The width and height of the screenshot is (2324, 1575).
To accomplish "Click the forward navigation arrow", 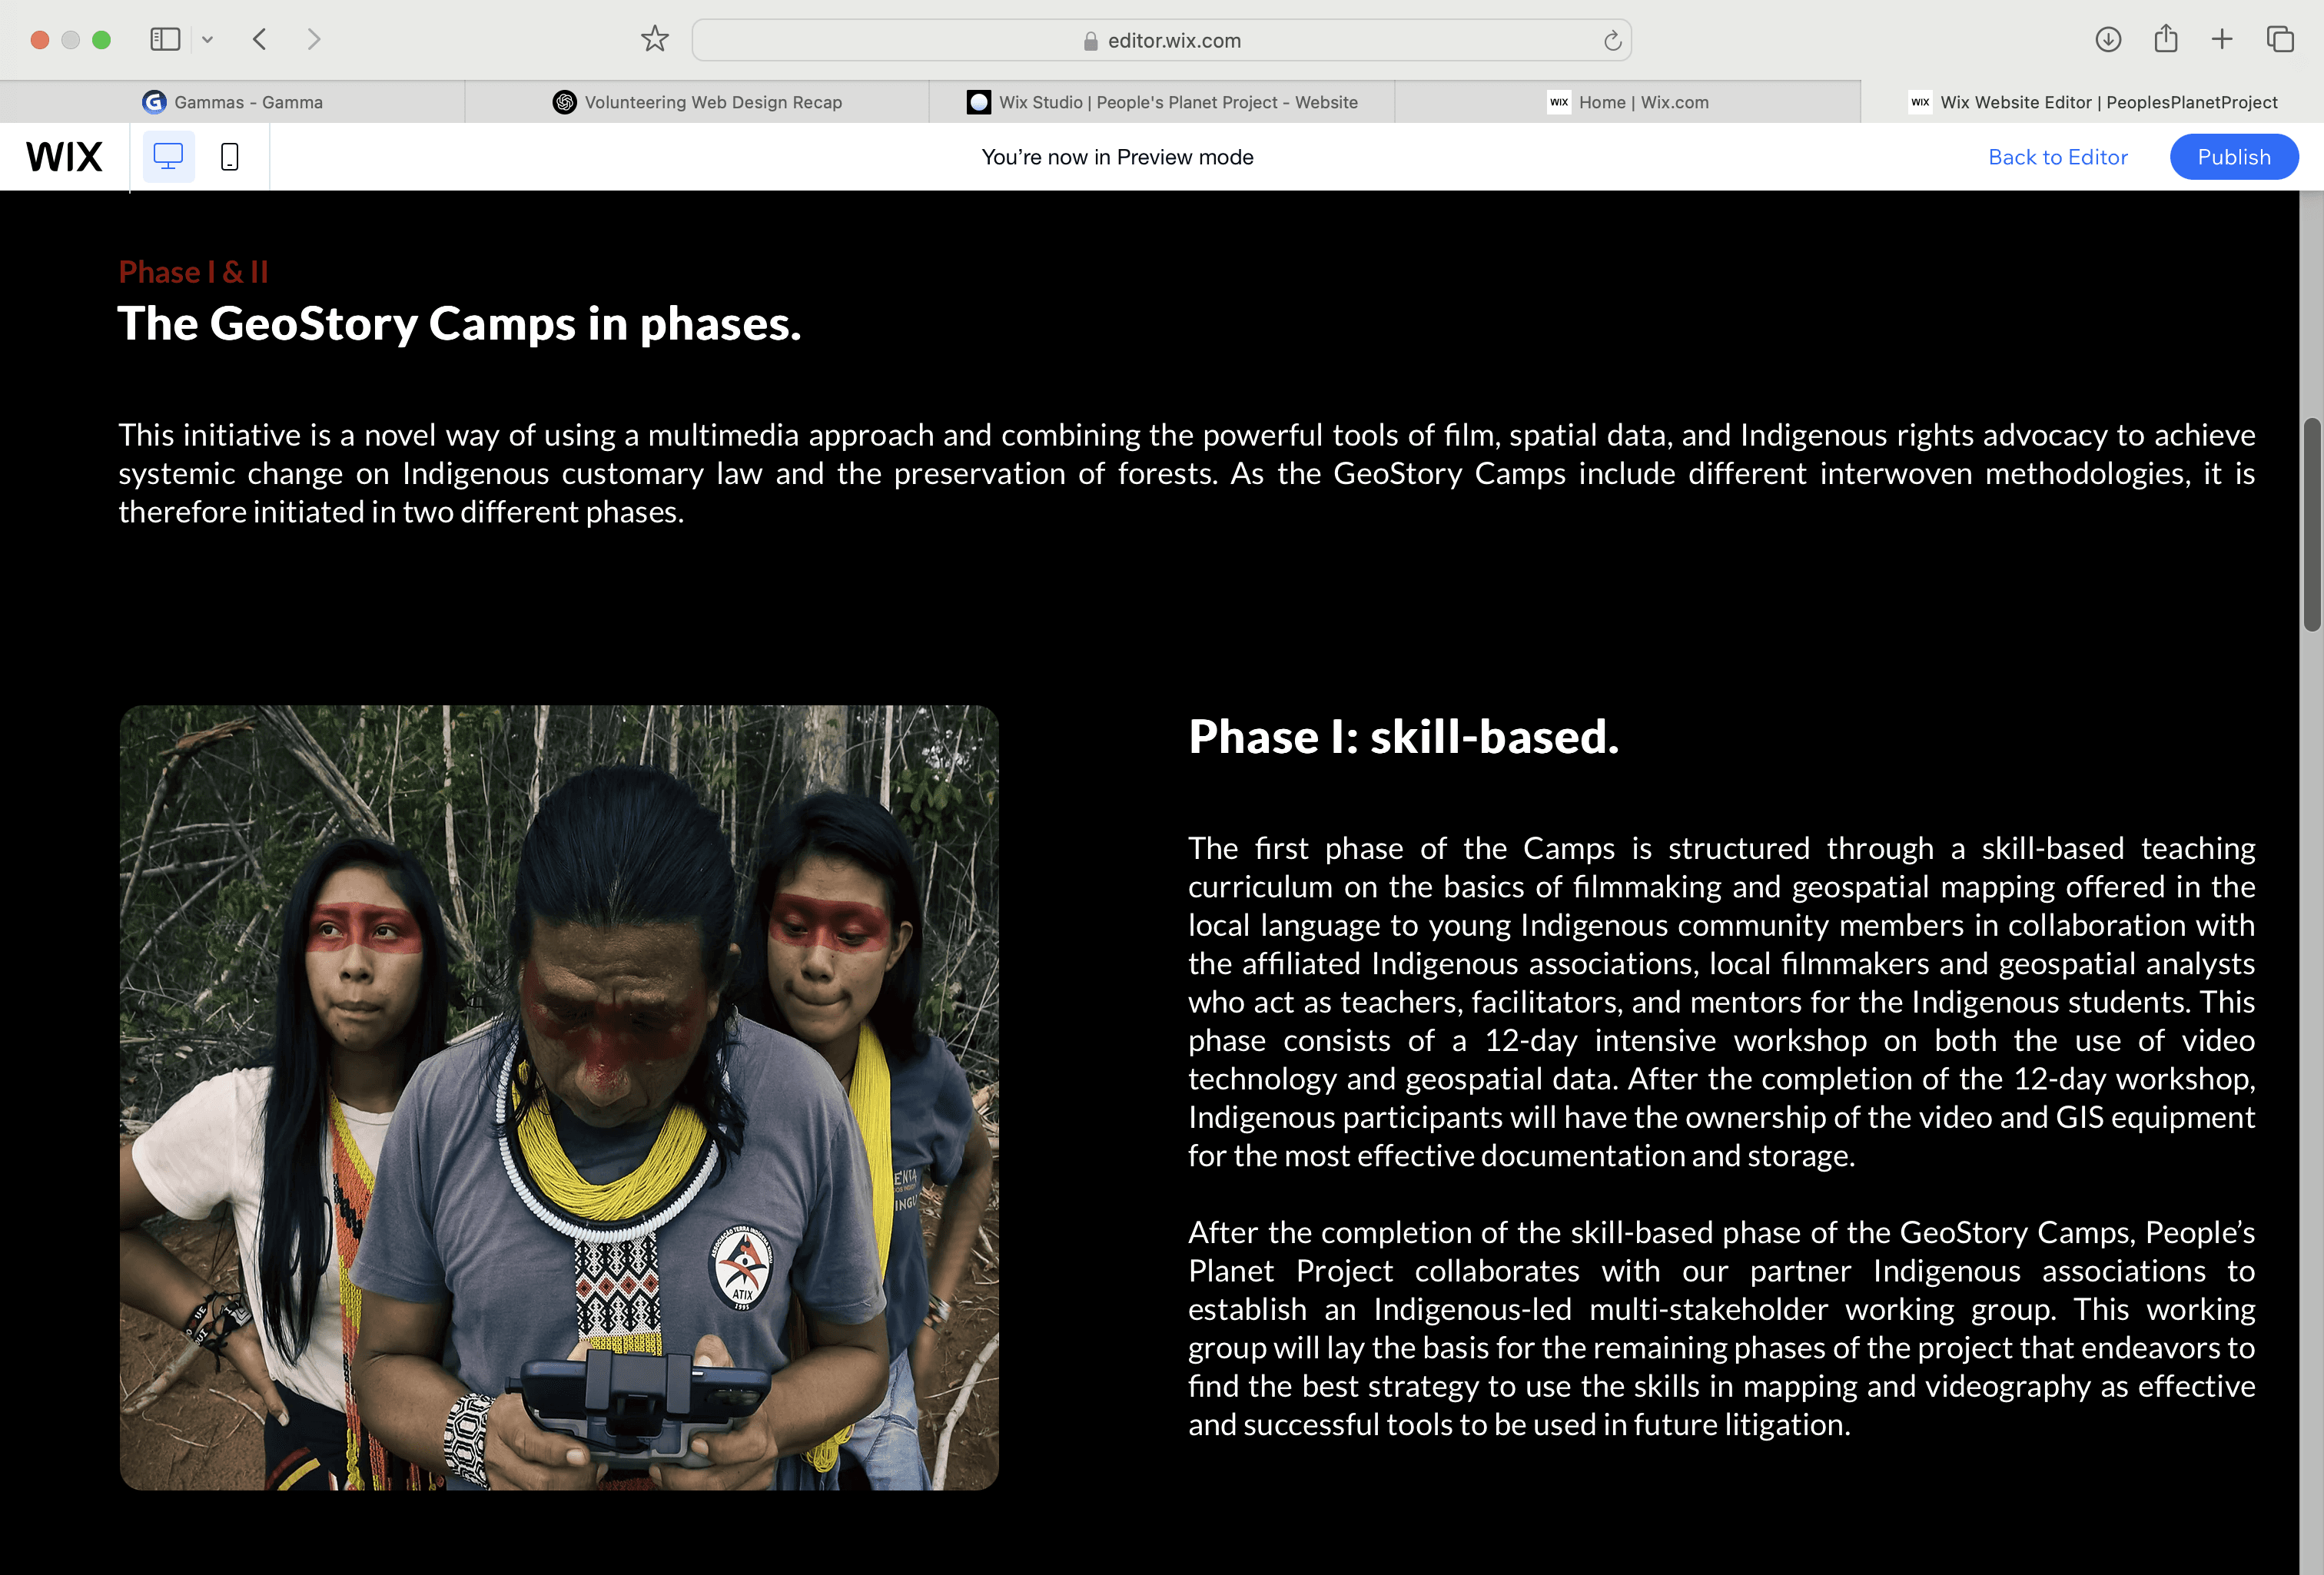I will [x=314, y=40].
